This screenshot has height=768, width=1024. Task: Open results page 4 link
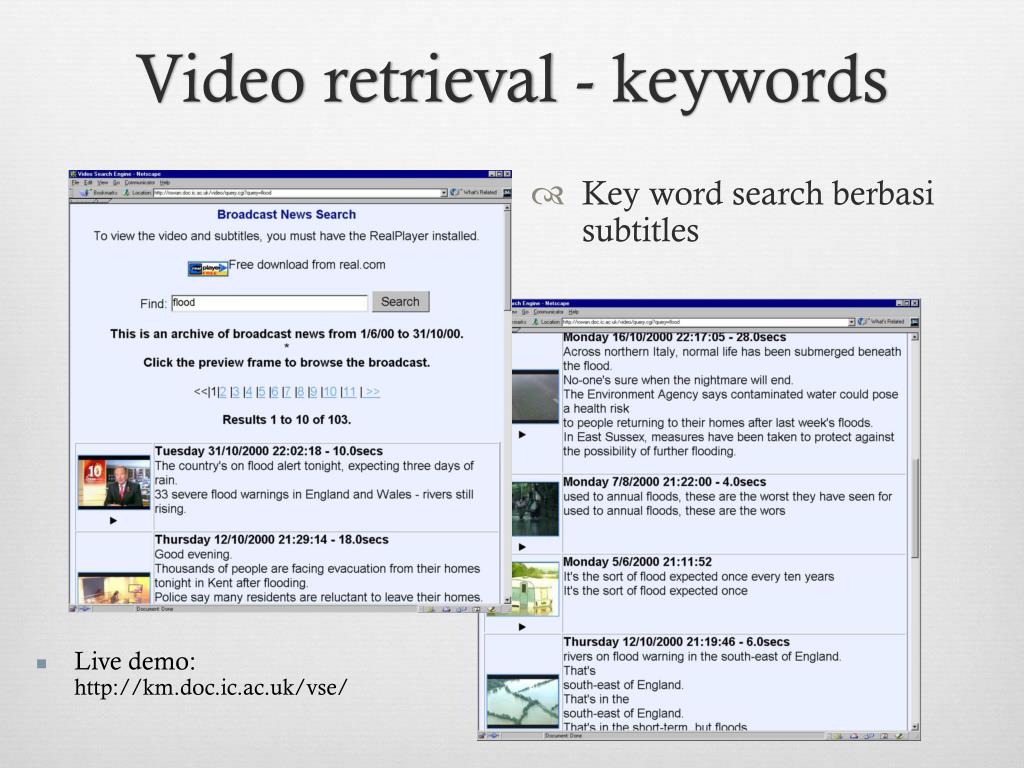[x=248, y=392]
